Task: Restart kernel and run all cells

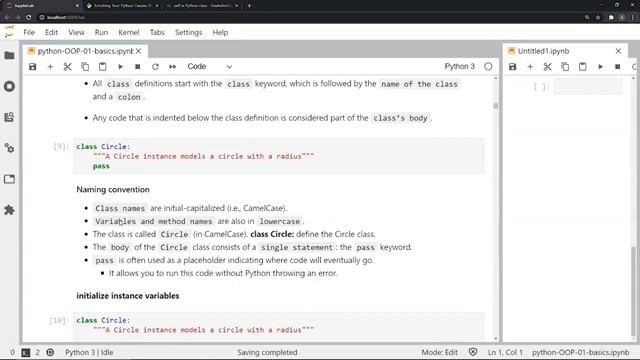Action: point(173,67)
